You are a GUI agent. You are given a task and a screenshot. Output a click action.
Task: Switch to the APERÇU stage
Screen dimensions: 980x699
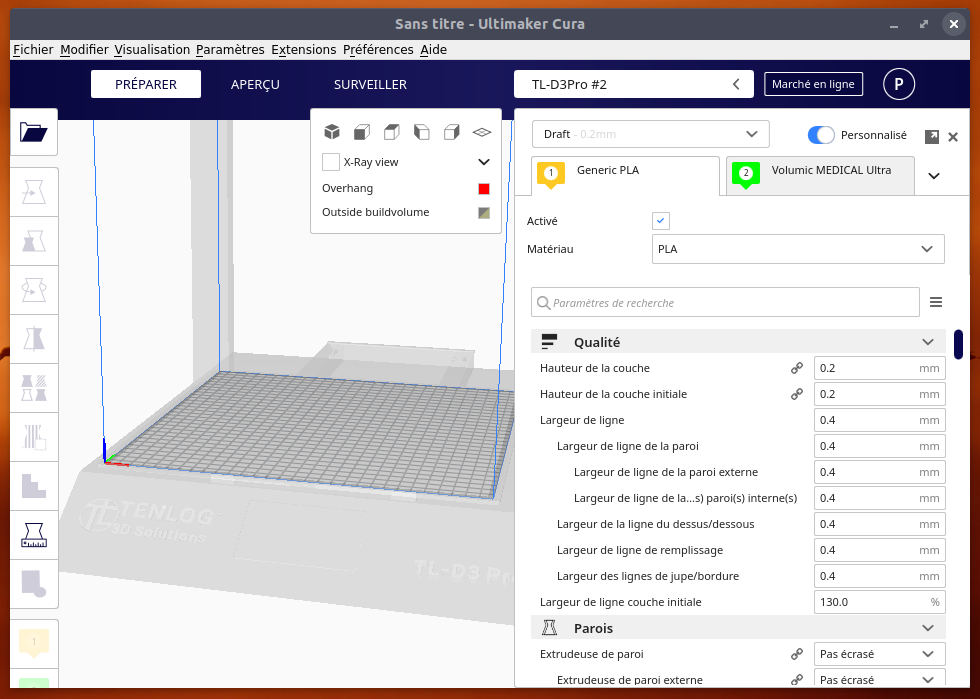point(255,84)
